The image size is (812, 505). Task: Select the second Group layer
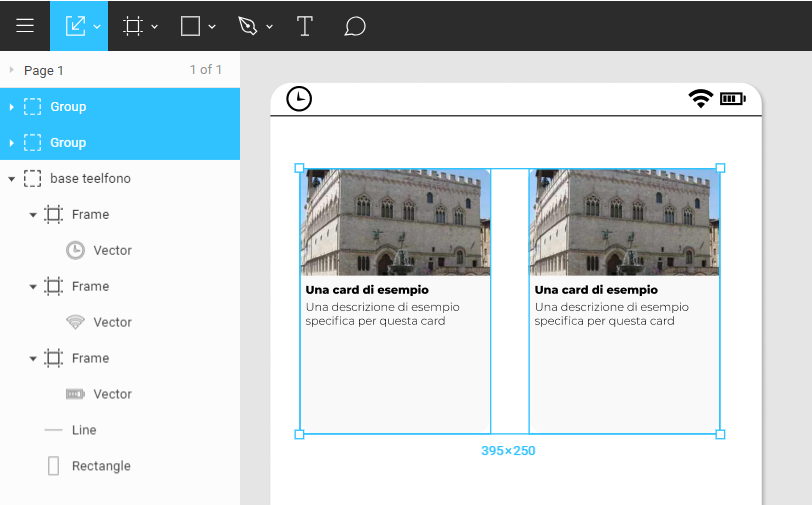click(68, 143)
